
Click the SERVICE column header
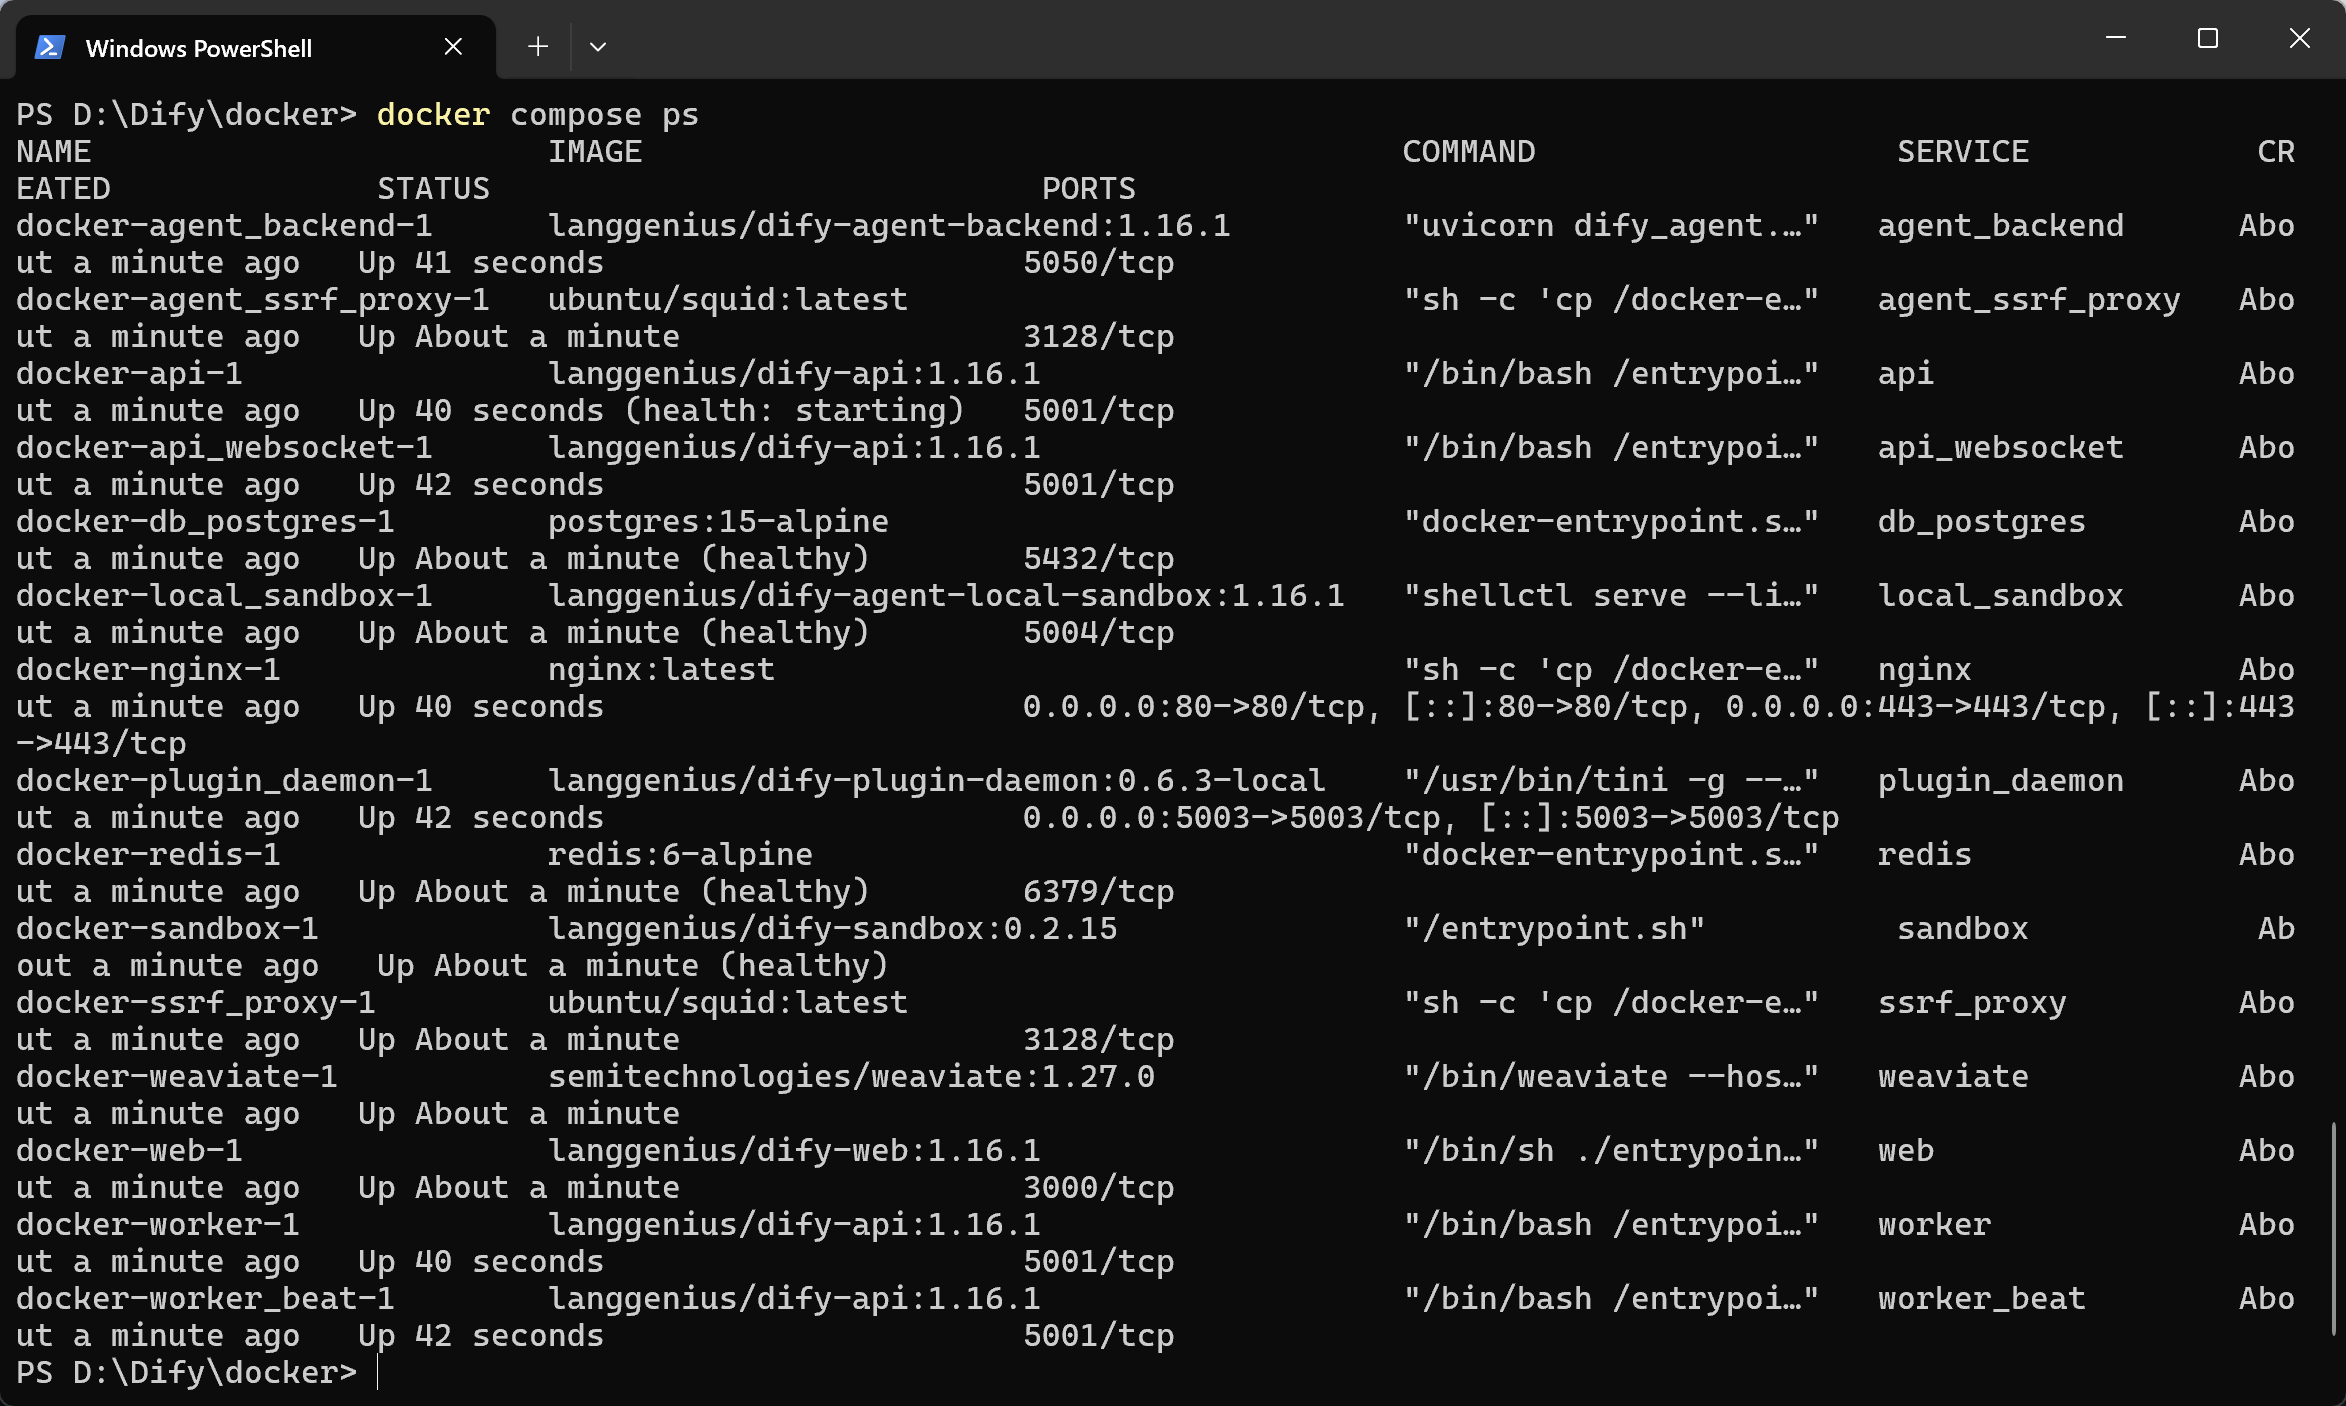[x=1963, y=152]
